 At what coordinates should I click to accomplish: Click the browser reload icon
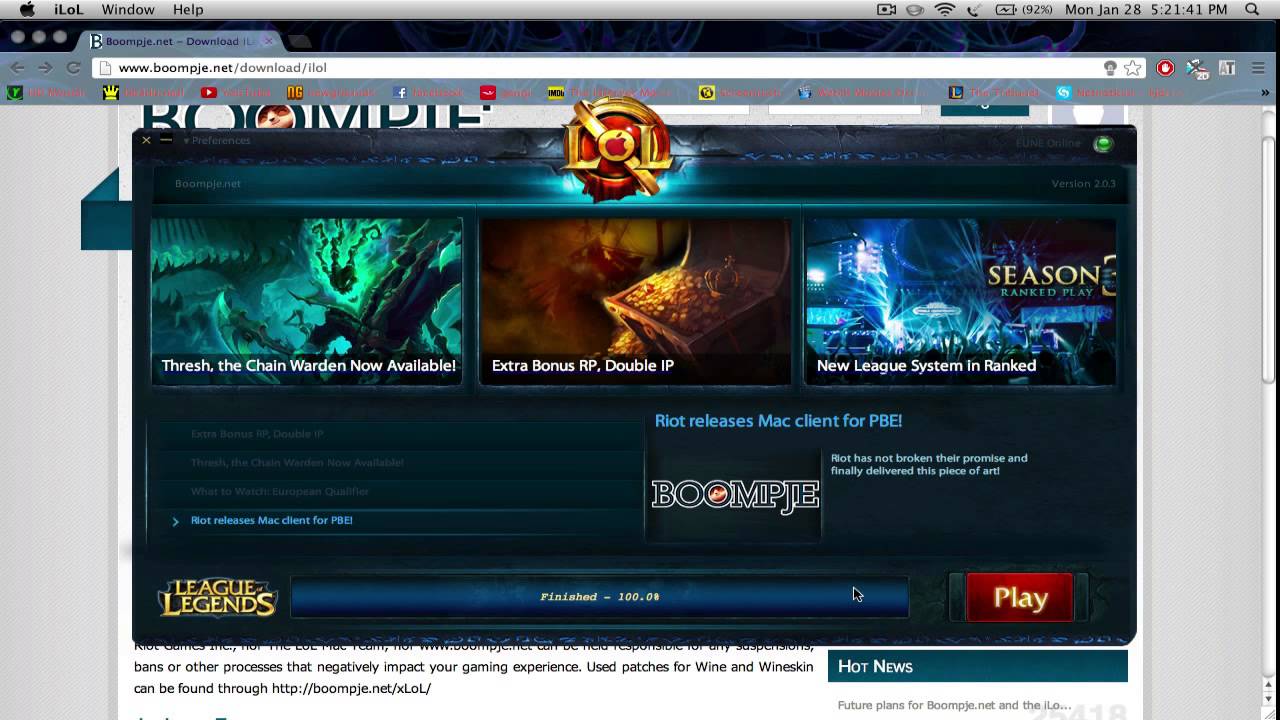(x=73, y=68)
